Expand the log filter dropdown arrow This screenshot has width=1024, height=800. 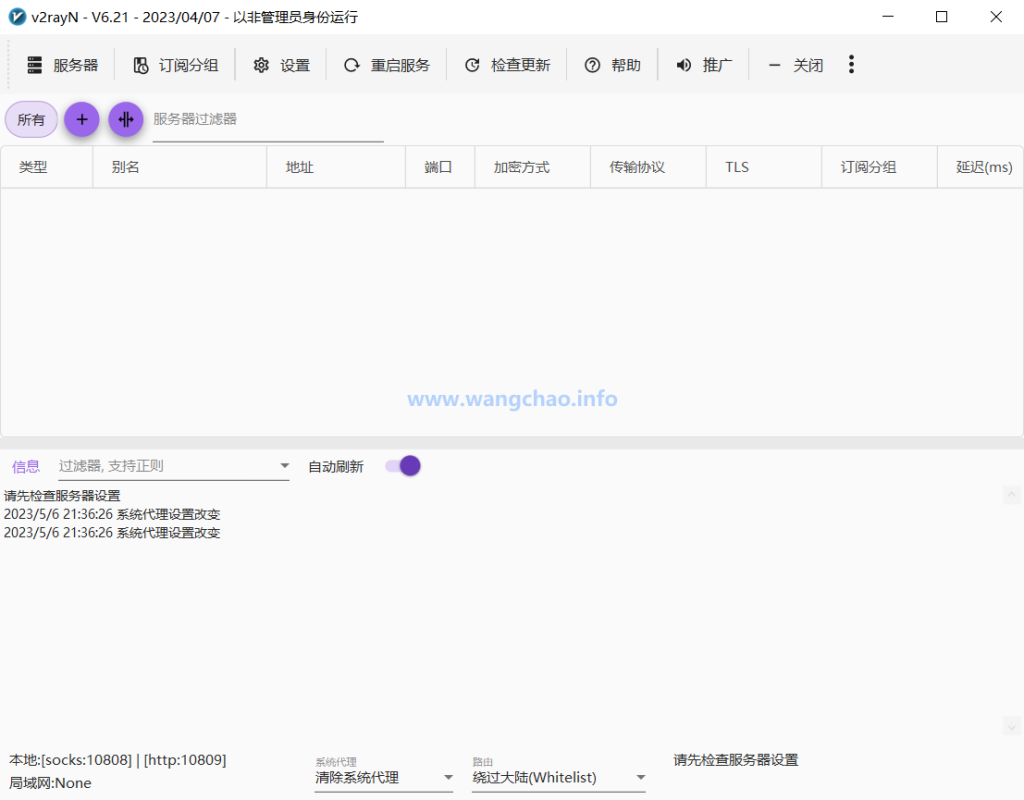pos(285,466)
